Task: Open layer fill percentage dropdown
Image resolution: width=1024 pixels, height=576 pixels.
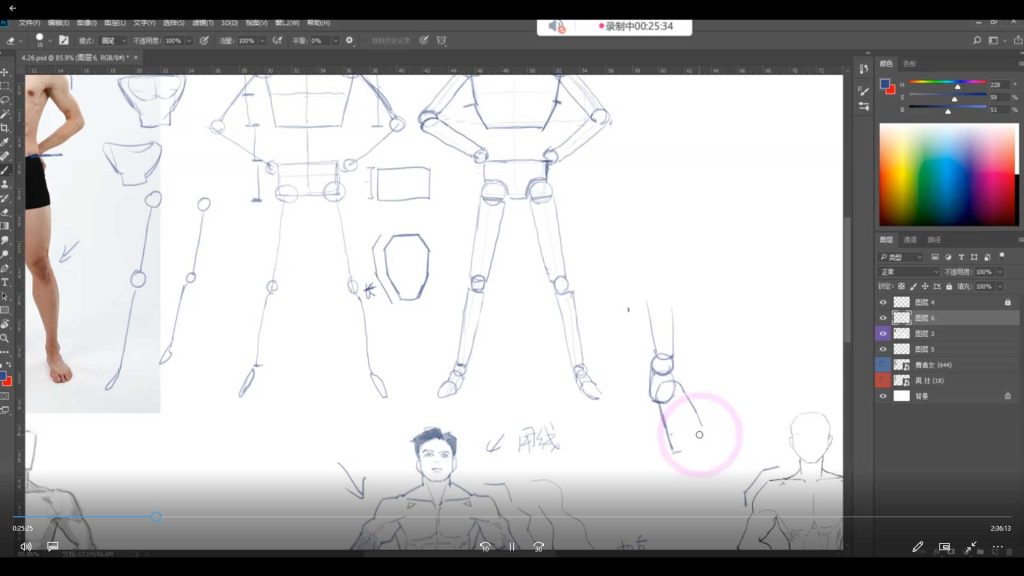Action: tap(1000, 287)
